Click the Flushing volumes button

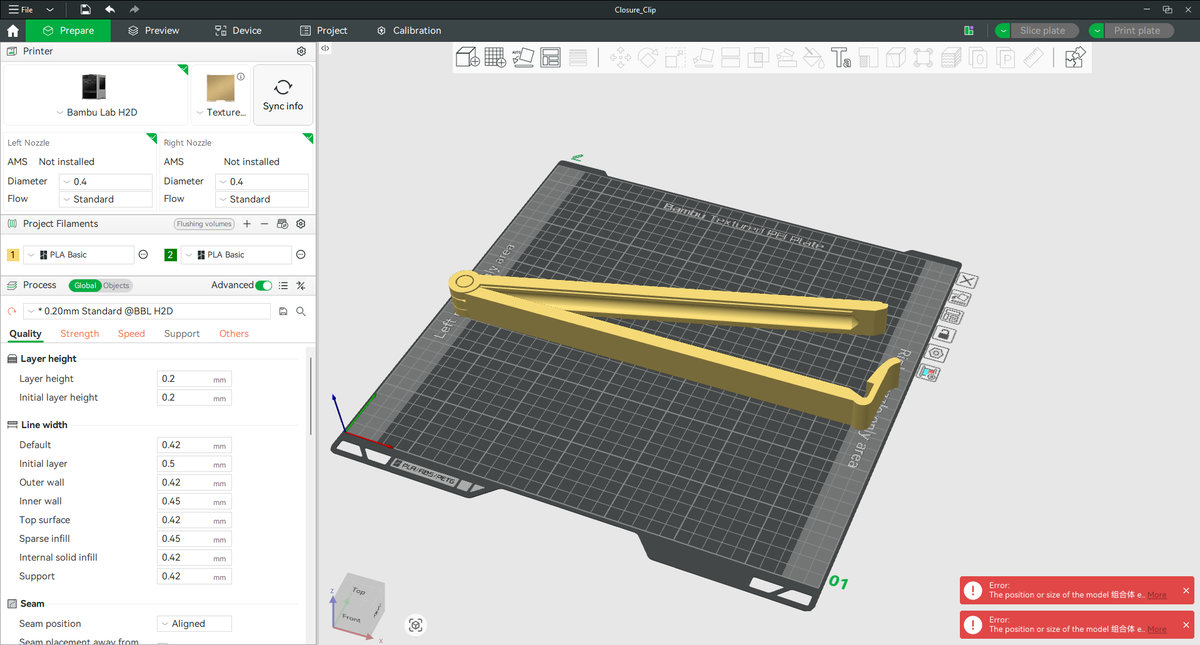tap(204, 224)
